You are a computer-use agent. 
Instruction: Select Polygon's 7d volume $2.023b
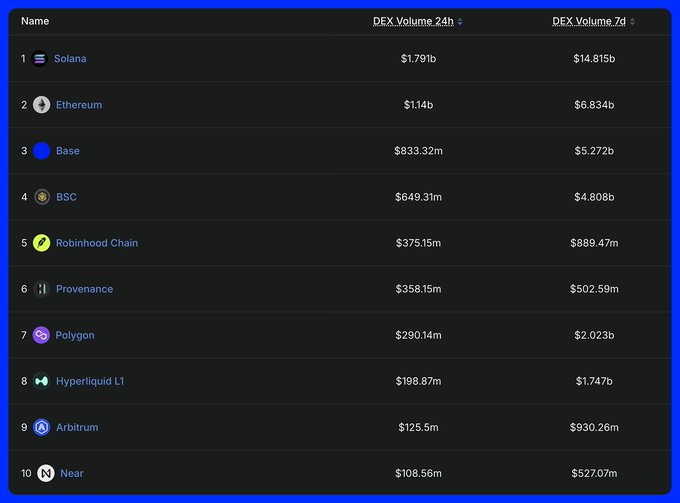click(594, 335)
